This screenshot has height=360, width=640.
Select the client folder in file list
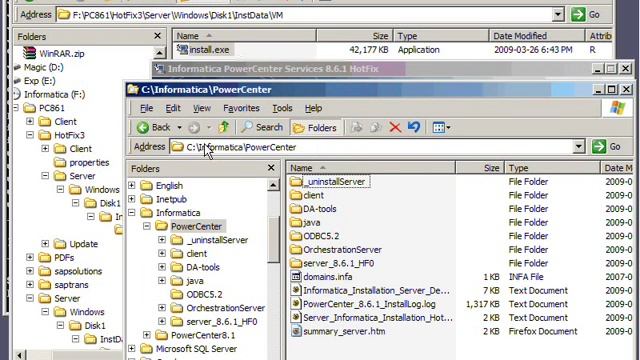(x=307, y=195)
